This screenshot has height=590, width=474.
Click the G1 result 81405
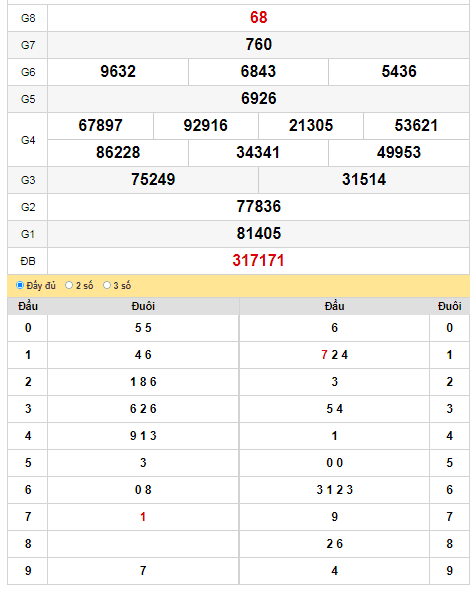(258, 234)
